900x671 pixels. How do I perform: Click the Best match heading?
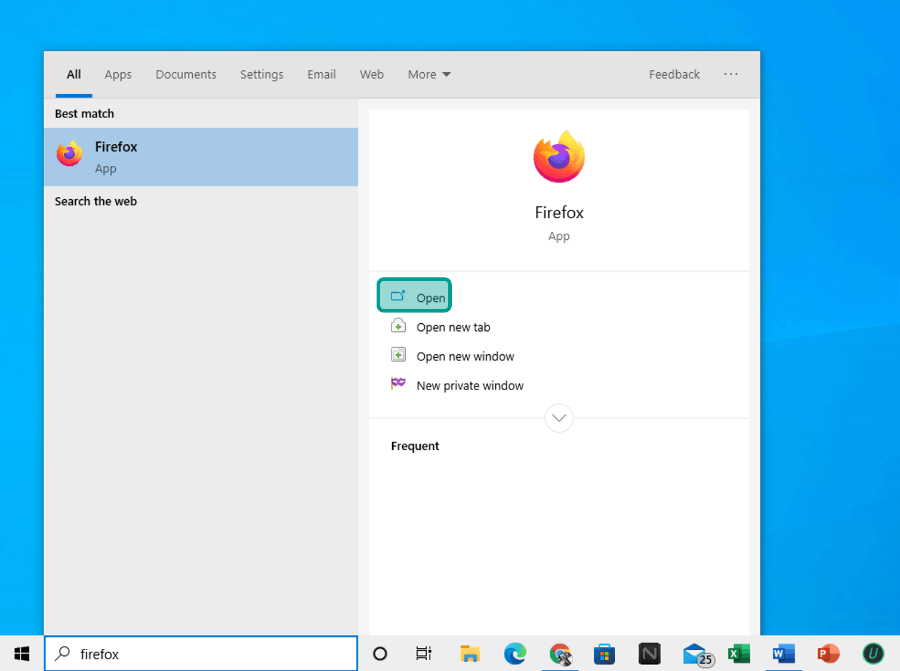coord(84,114)
